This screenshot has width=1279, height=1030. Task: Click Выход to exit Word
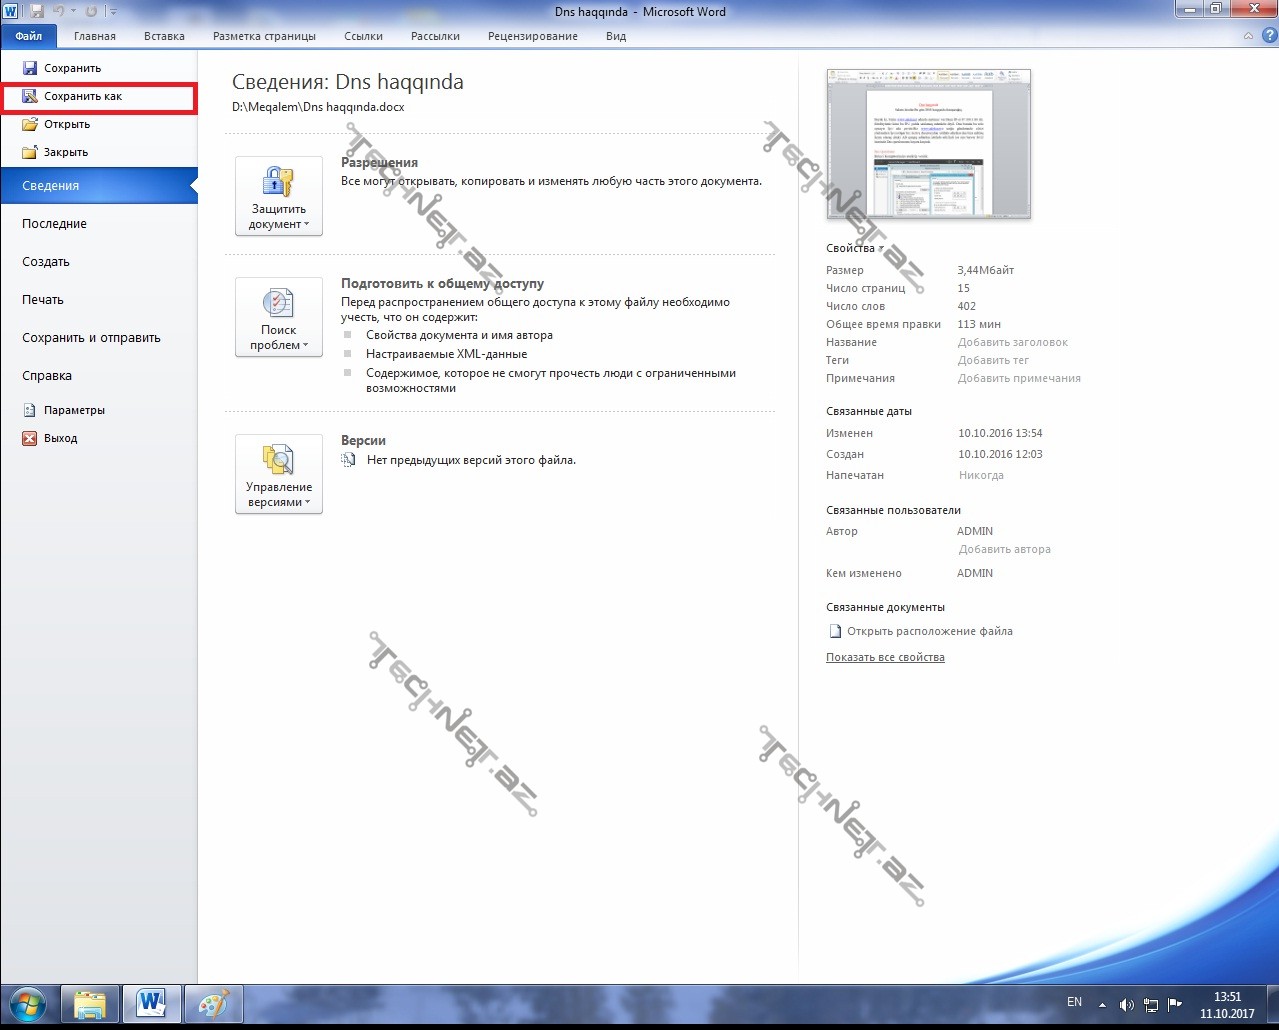[x=60, y=439]
